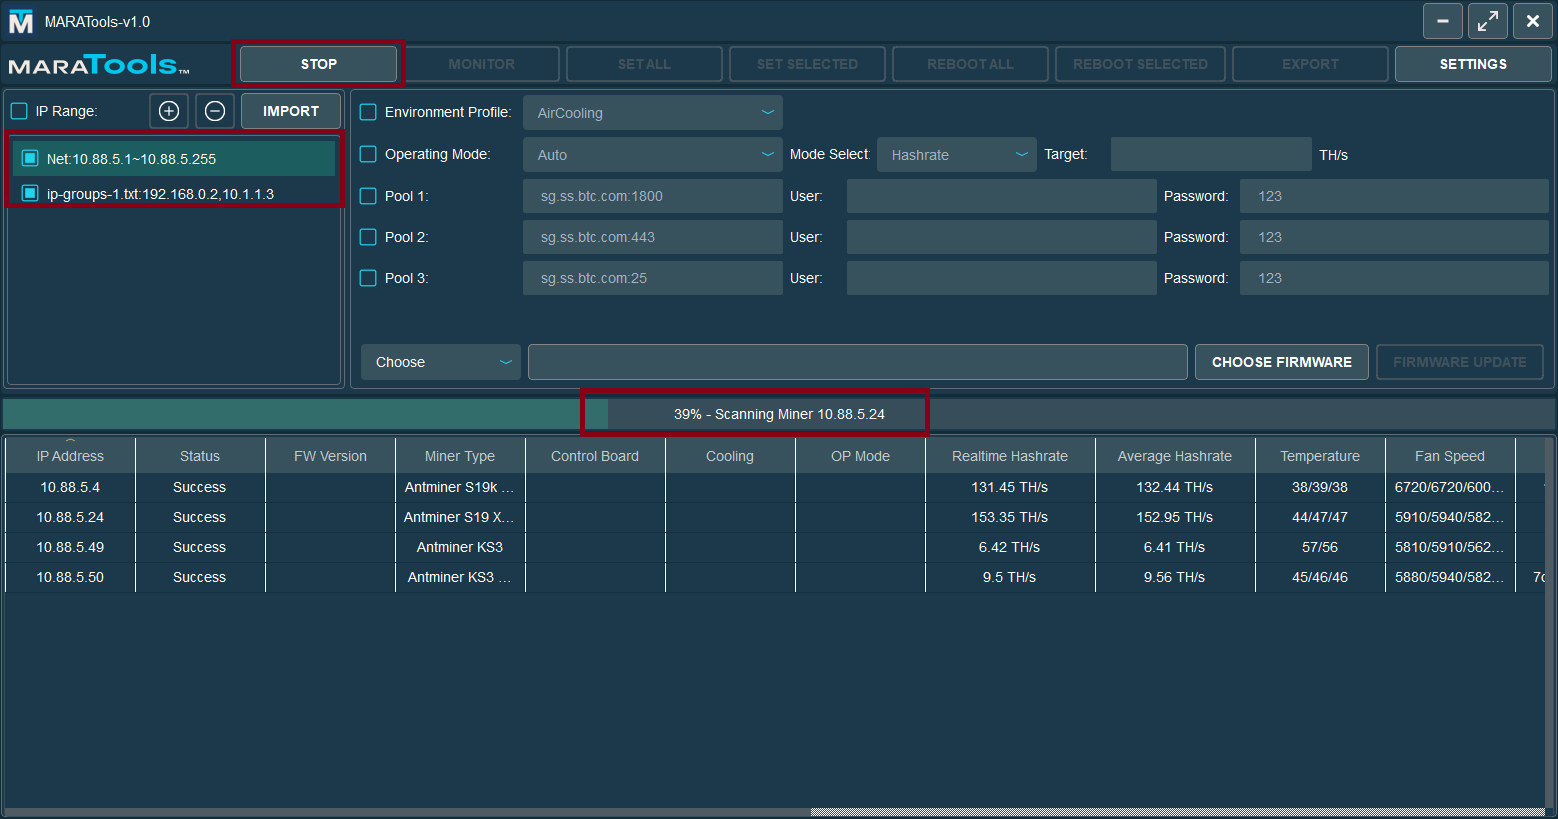
Task: Sort by the FW Version column header
Action: pos(330,456)
